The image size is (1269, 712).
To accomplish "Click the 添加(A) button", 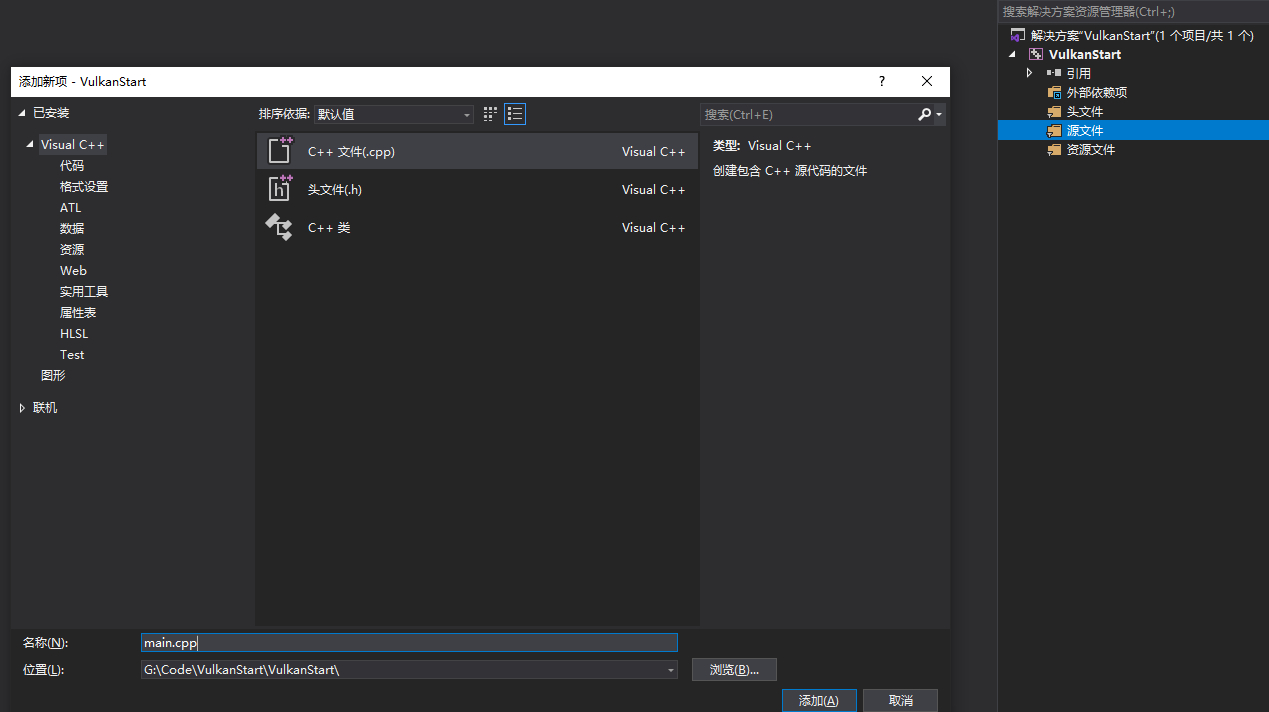I will pyautogui.click(x=819, y=700).
